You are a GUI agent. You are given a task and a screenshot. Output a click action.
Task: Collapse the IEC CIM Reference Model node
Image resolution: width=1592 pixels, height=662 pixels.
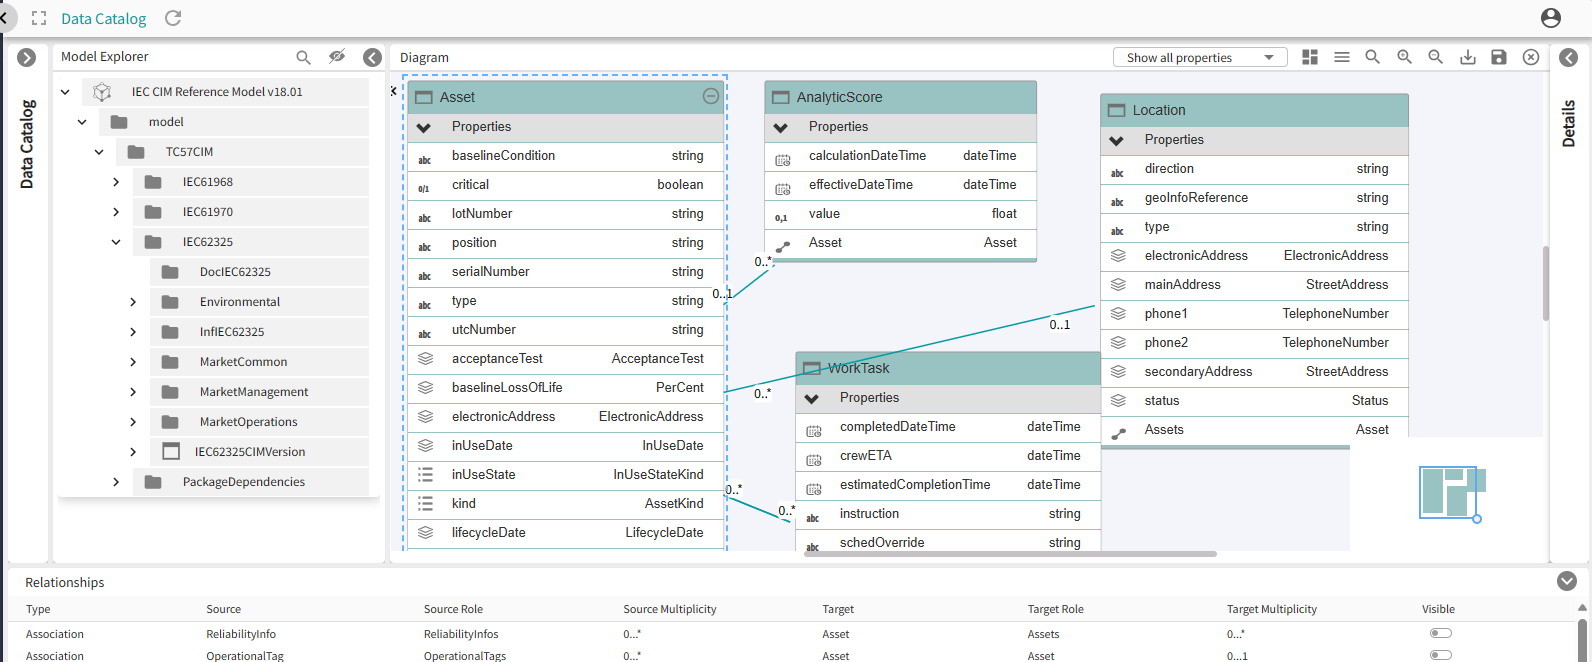pyautogui.click(x=65, y=92)
